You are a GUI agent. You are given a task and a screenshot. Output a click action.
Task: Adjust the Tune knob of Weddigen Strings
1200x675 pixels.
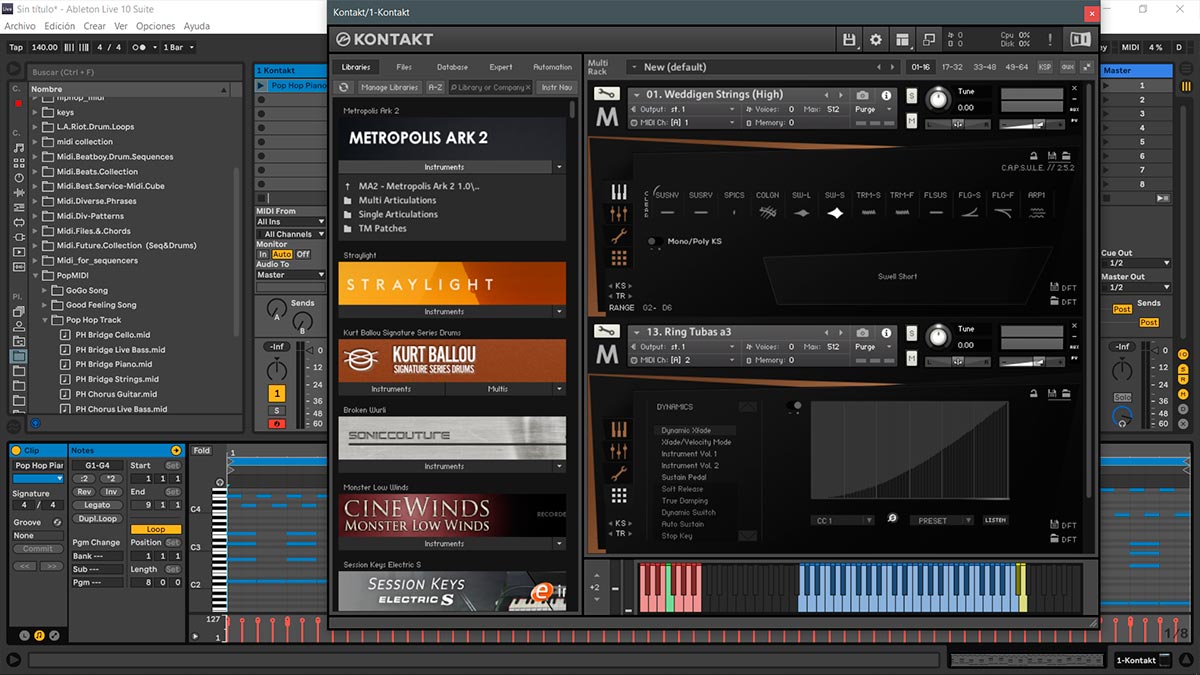point(938,98)
